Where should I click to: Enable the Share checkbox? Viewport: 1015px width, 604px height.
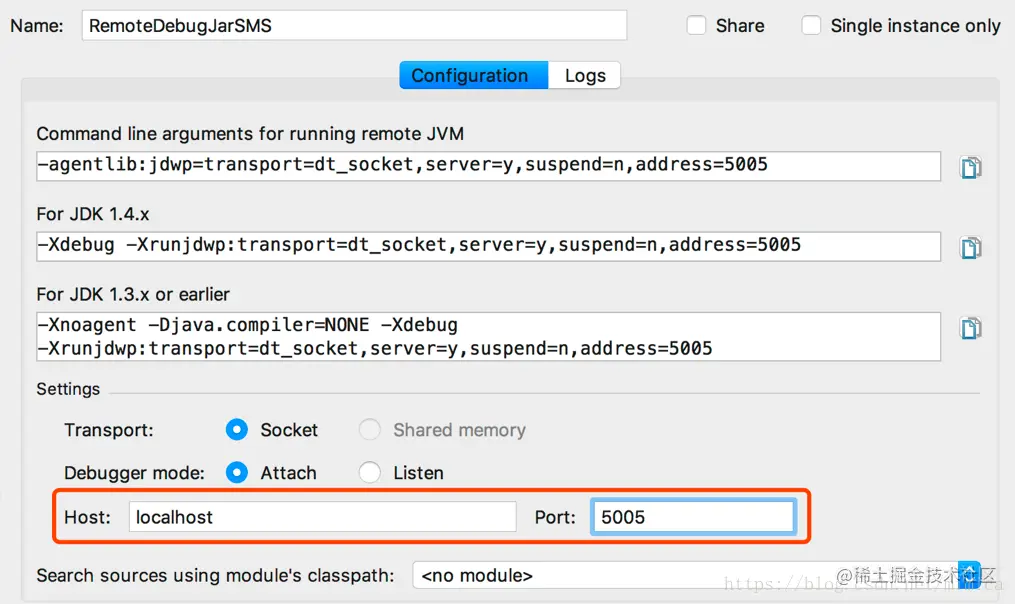click(697, 26)
